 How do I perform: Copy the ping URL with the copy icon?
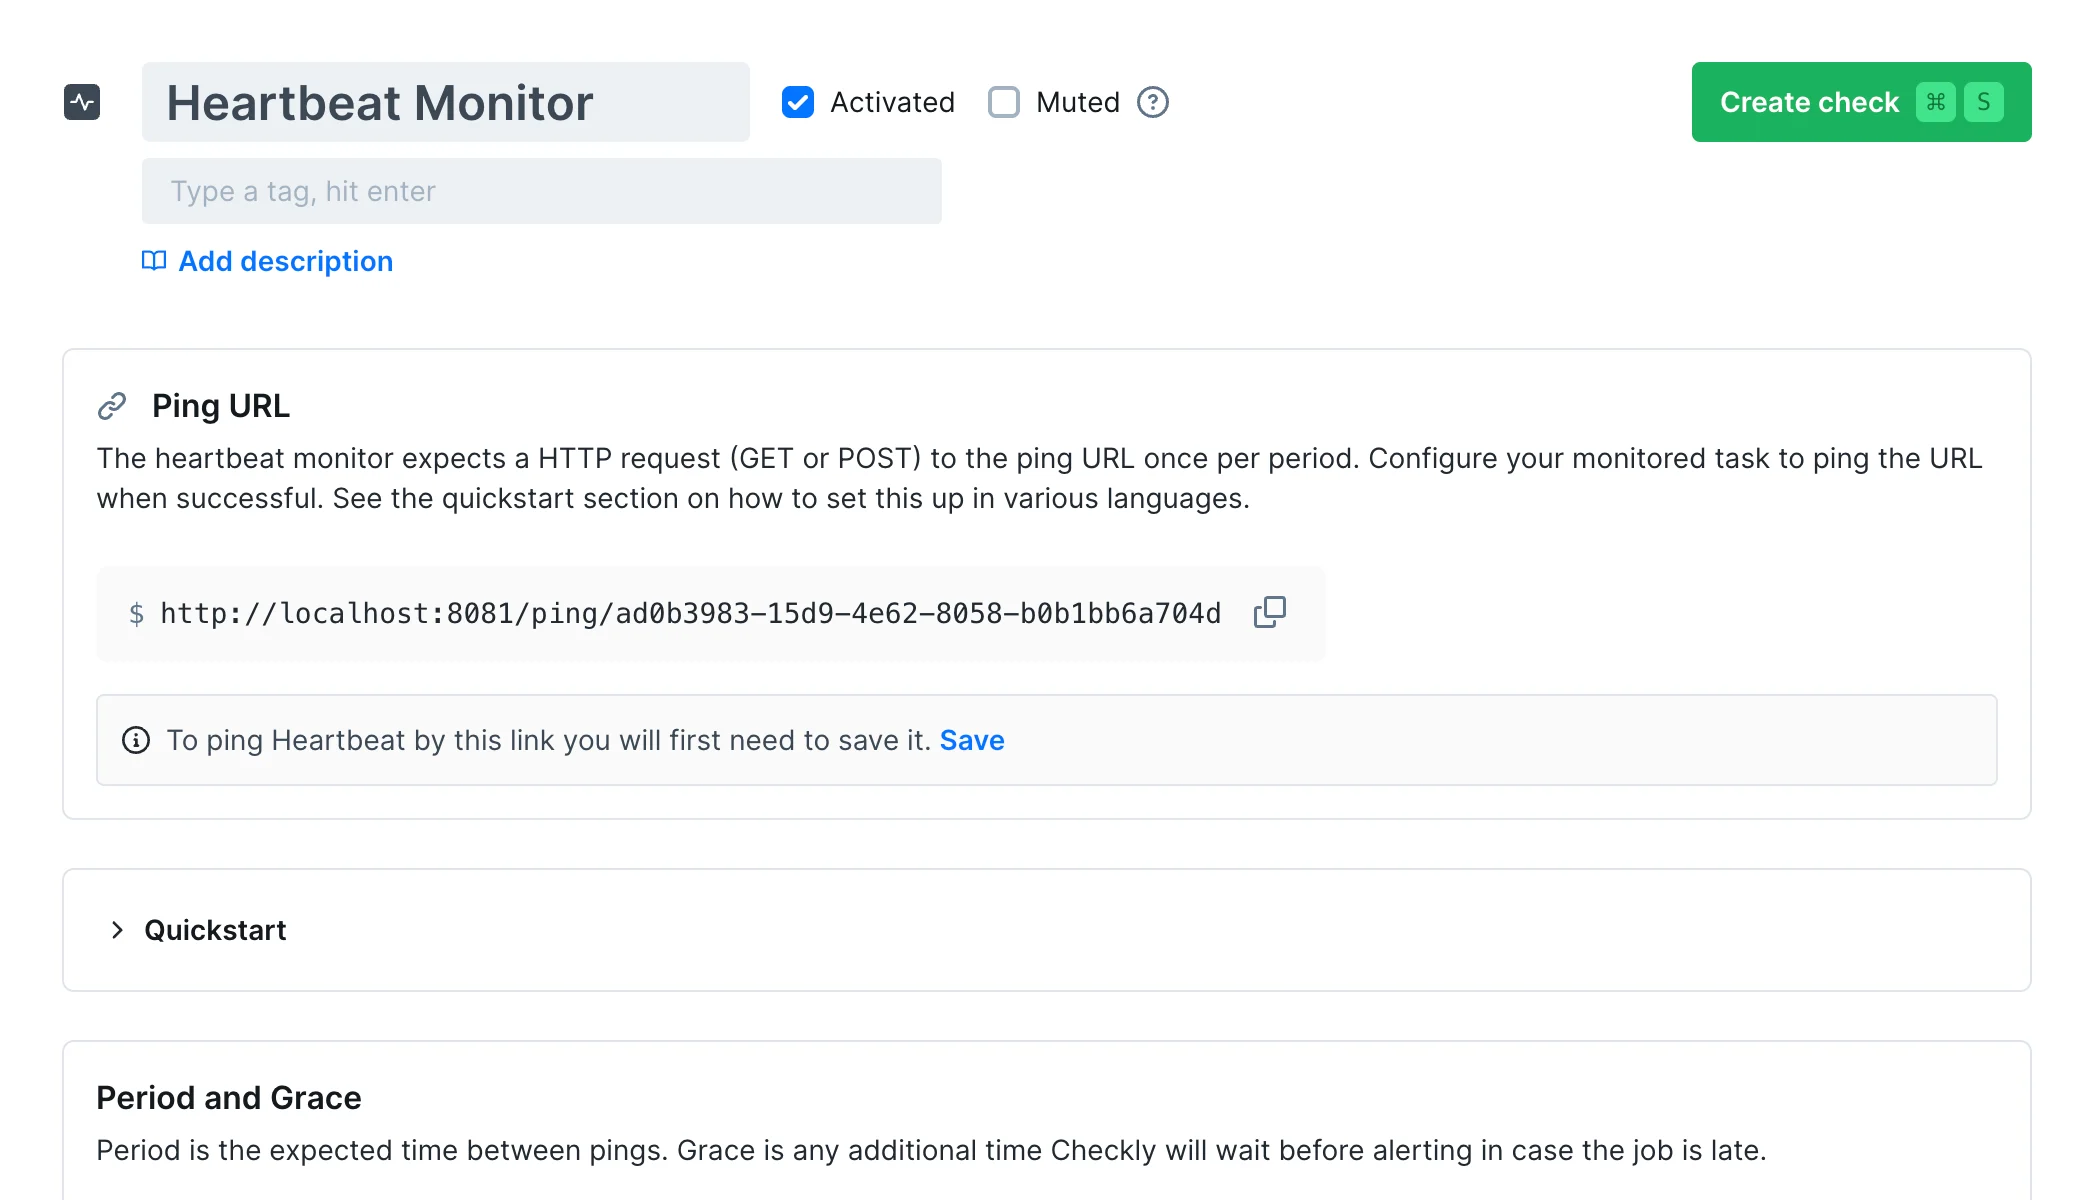click(x=1270, y=612)
